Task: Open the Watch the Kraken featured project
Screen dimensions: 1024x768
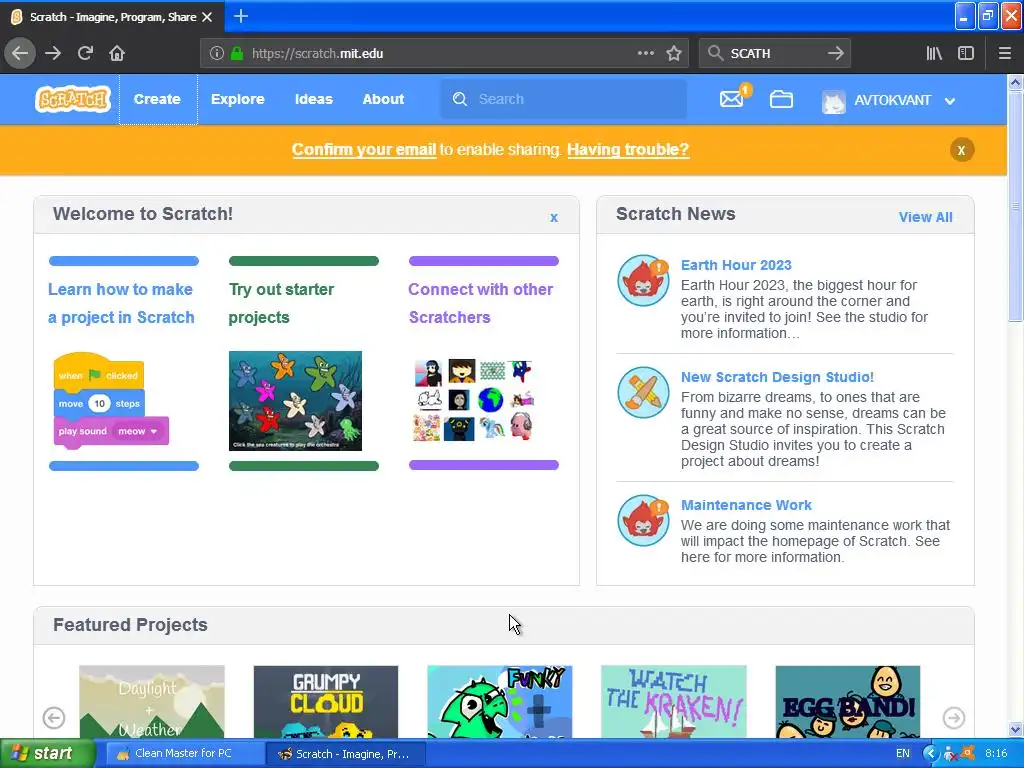Action: pyautogui.click(x=673, y=702)
